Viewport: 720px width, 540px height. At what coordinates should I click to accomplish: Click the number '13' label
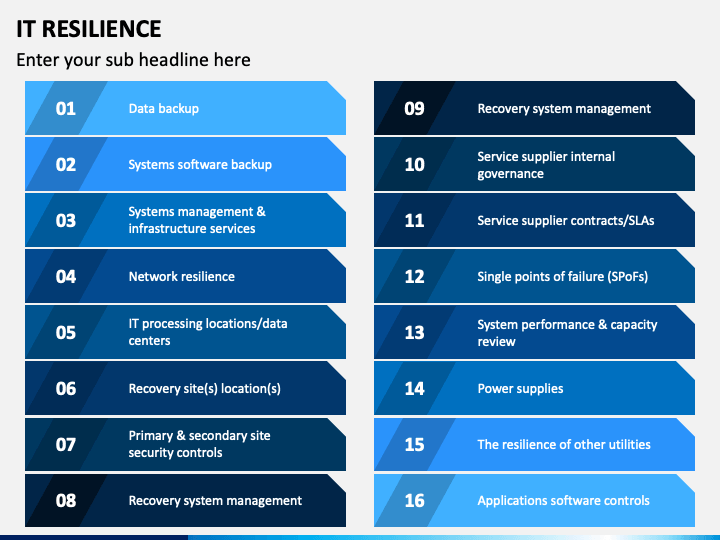tap(414, 333)
